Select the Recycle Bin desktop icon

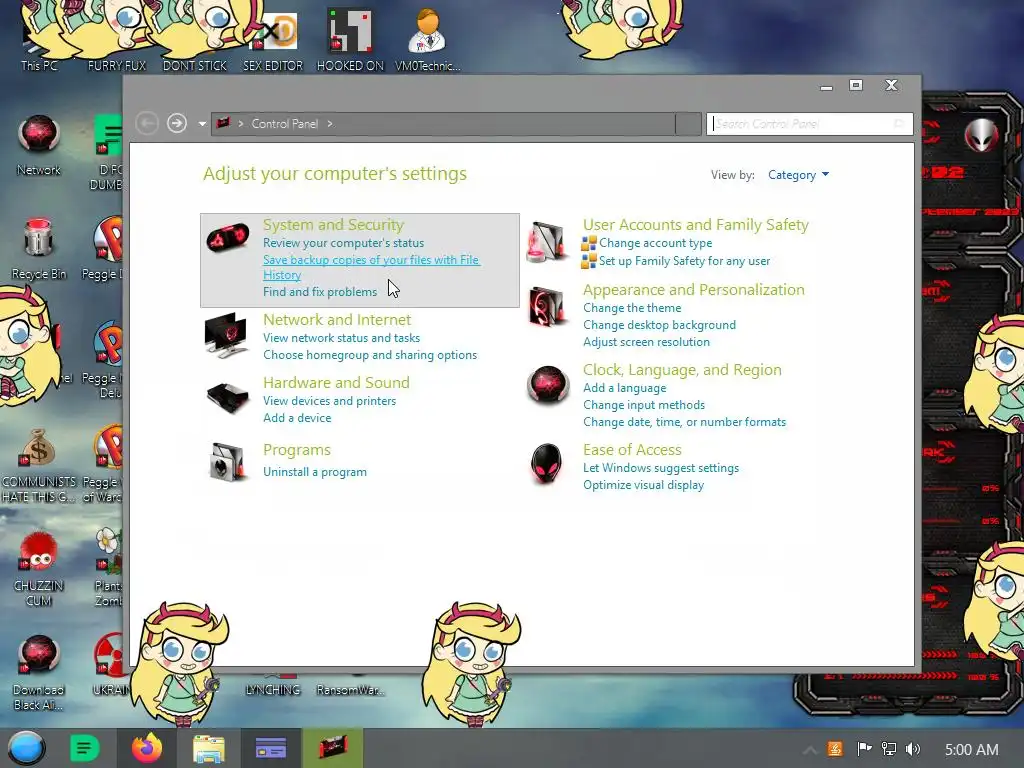pos(39,249)
